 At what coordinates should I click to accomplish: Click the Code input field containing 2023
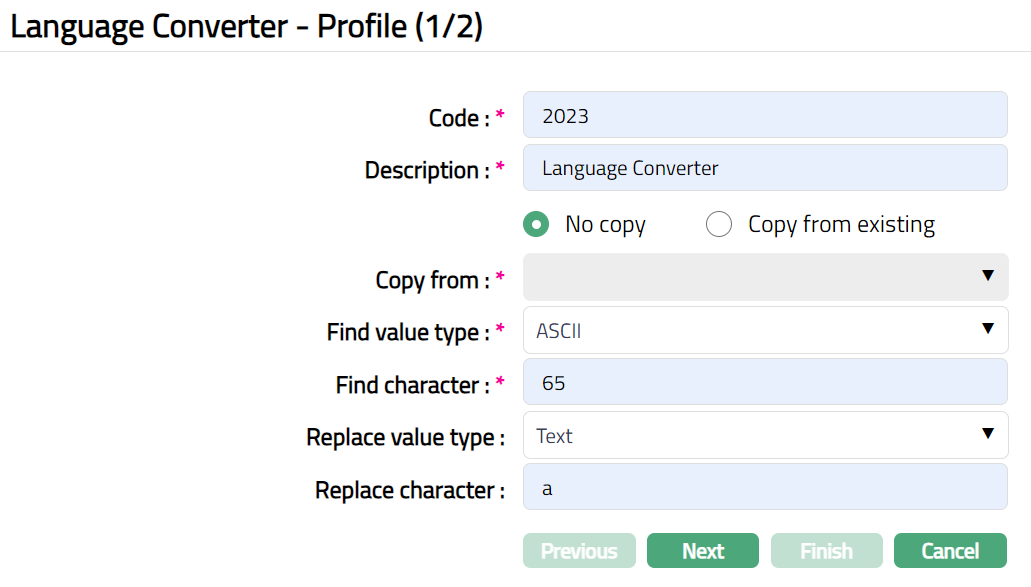[x=764, y=115]
